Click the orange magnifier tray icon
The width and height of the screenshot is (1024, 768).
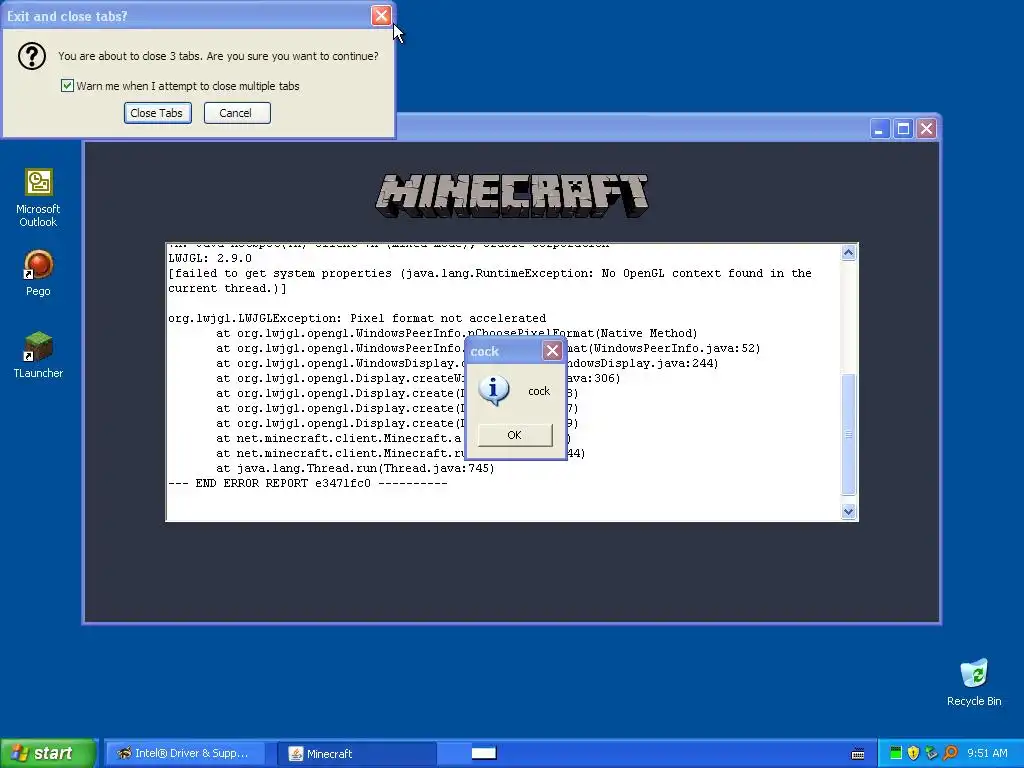[950, 753]
